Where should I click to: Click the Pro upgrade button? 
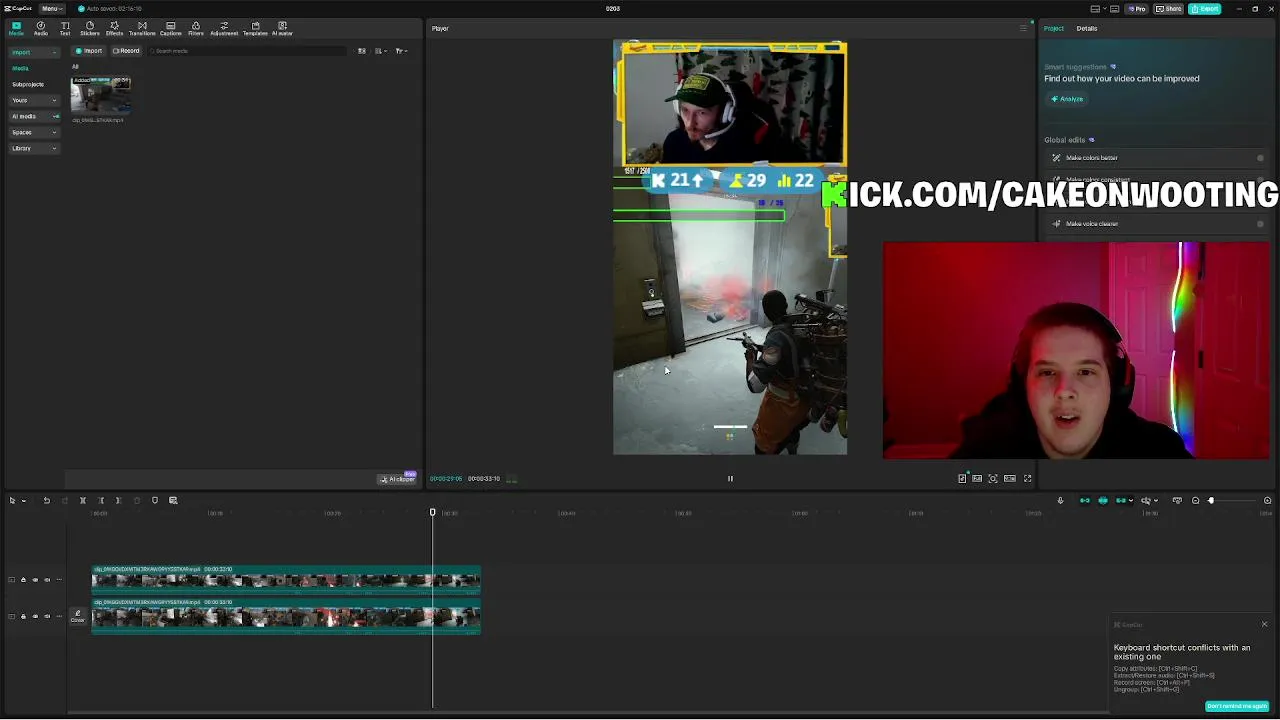[x=1137, y=9]
